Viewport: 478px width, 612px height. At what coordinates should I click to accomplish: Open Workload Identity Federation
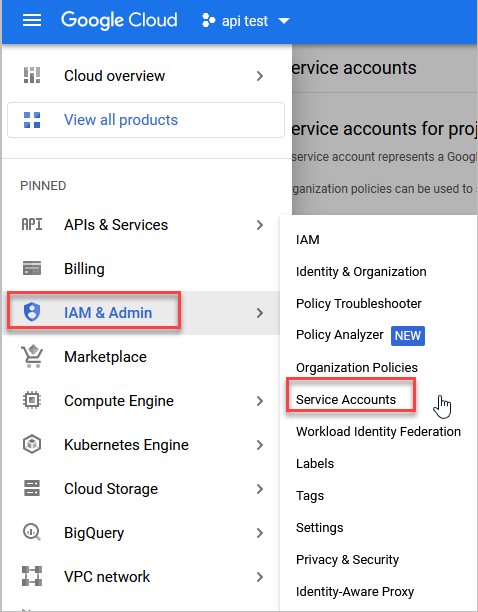point(378,431)
